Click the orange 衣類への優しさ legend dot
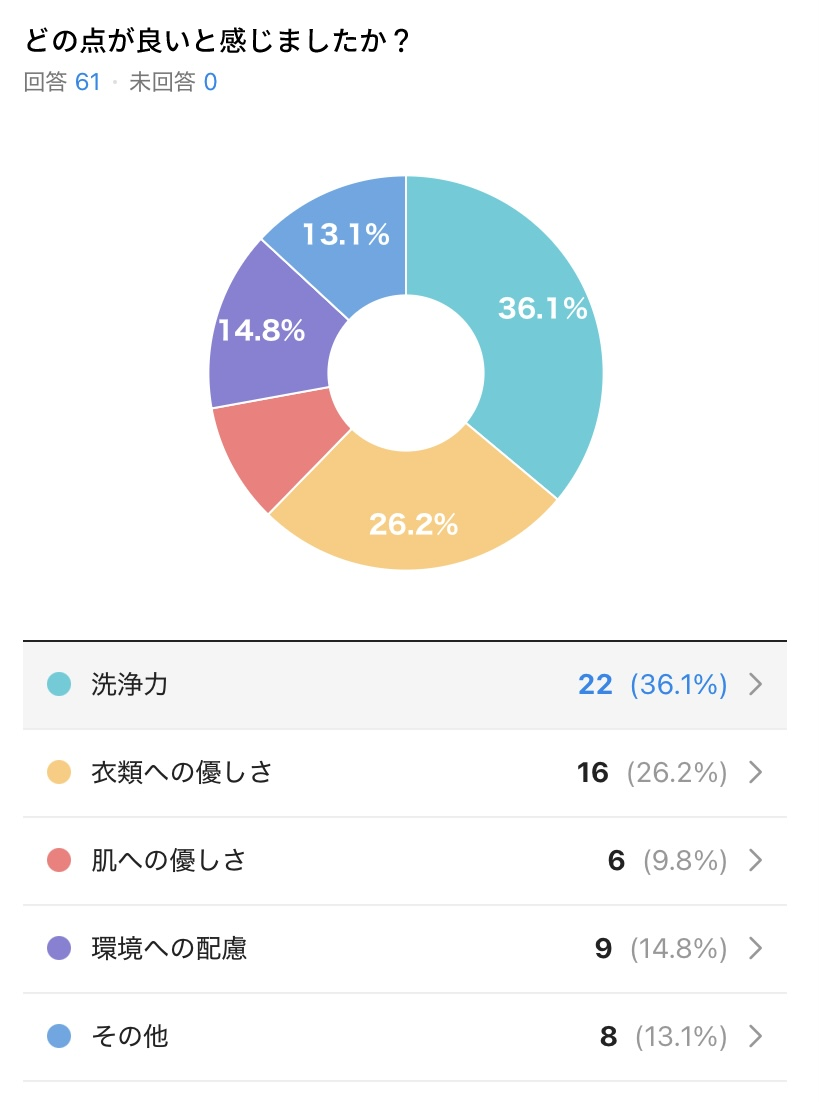Viewport: 819px width, 1102px height. [x=59, y=772]
